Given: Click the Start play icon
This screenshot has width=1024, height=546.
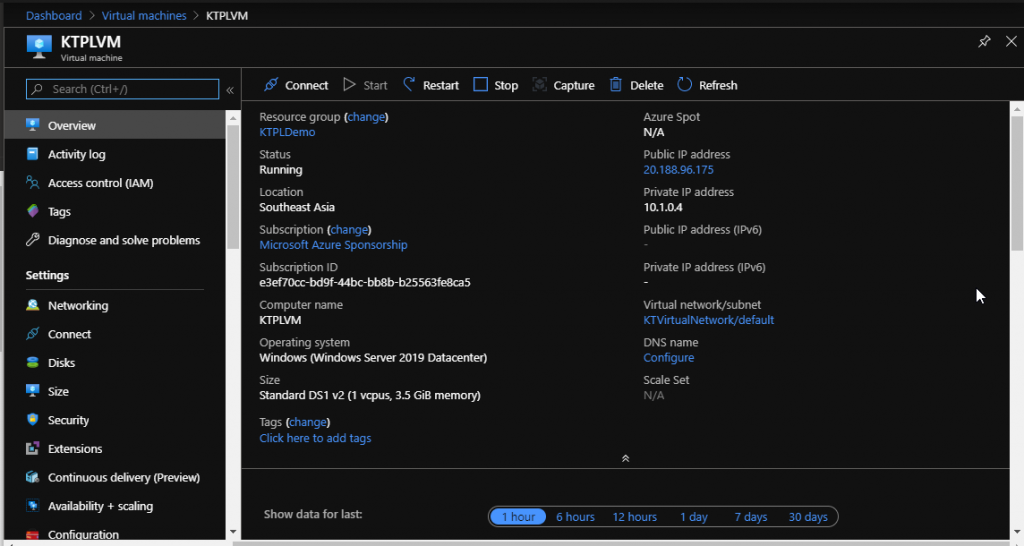Looking at the screenshot, I should 349,84.
